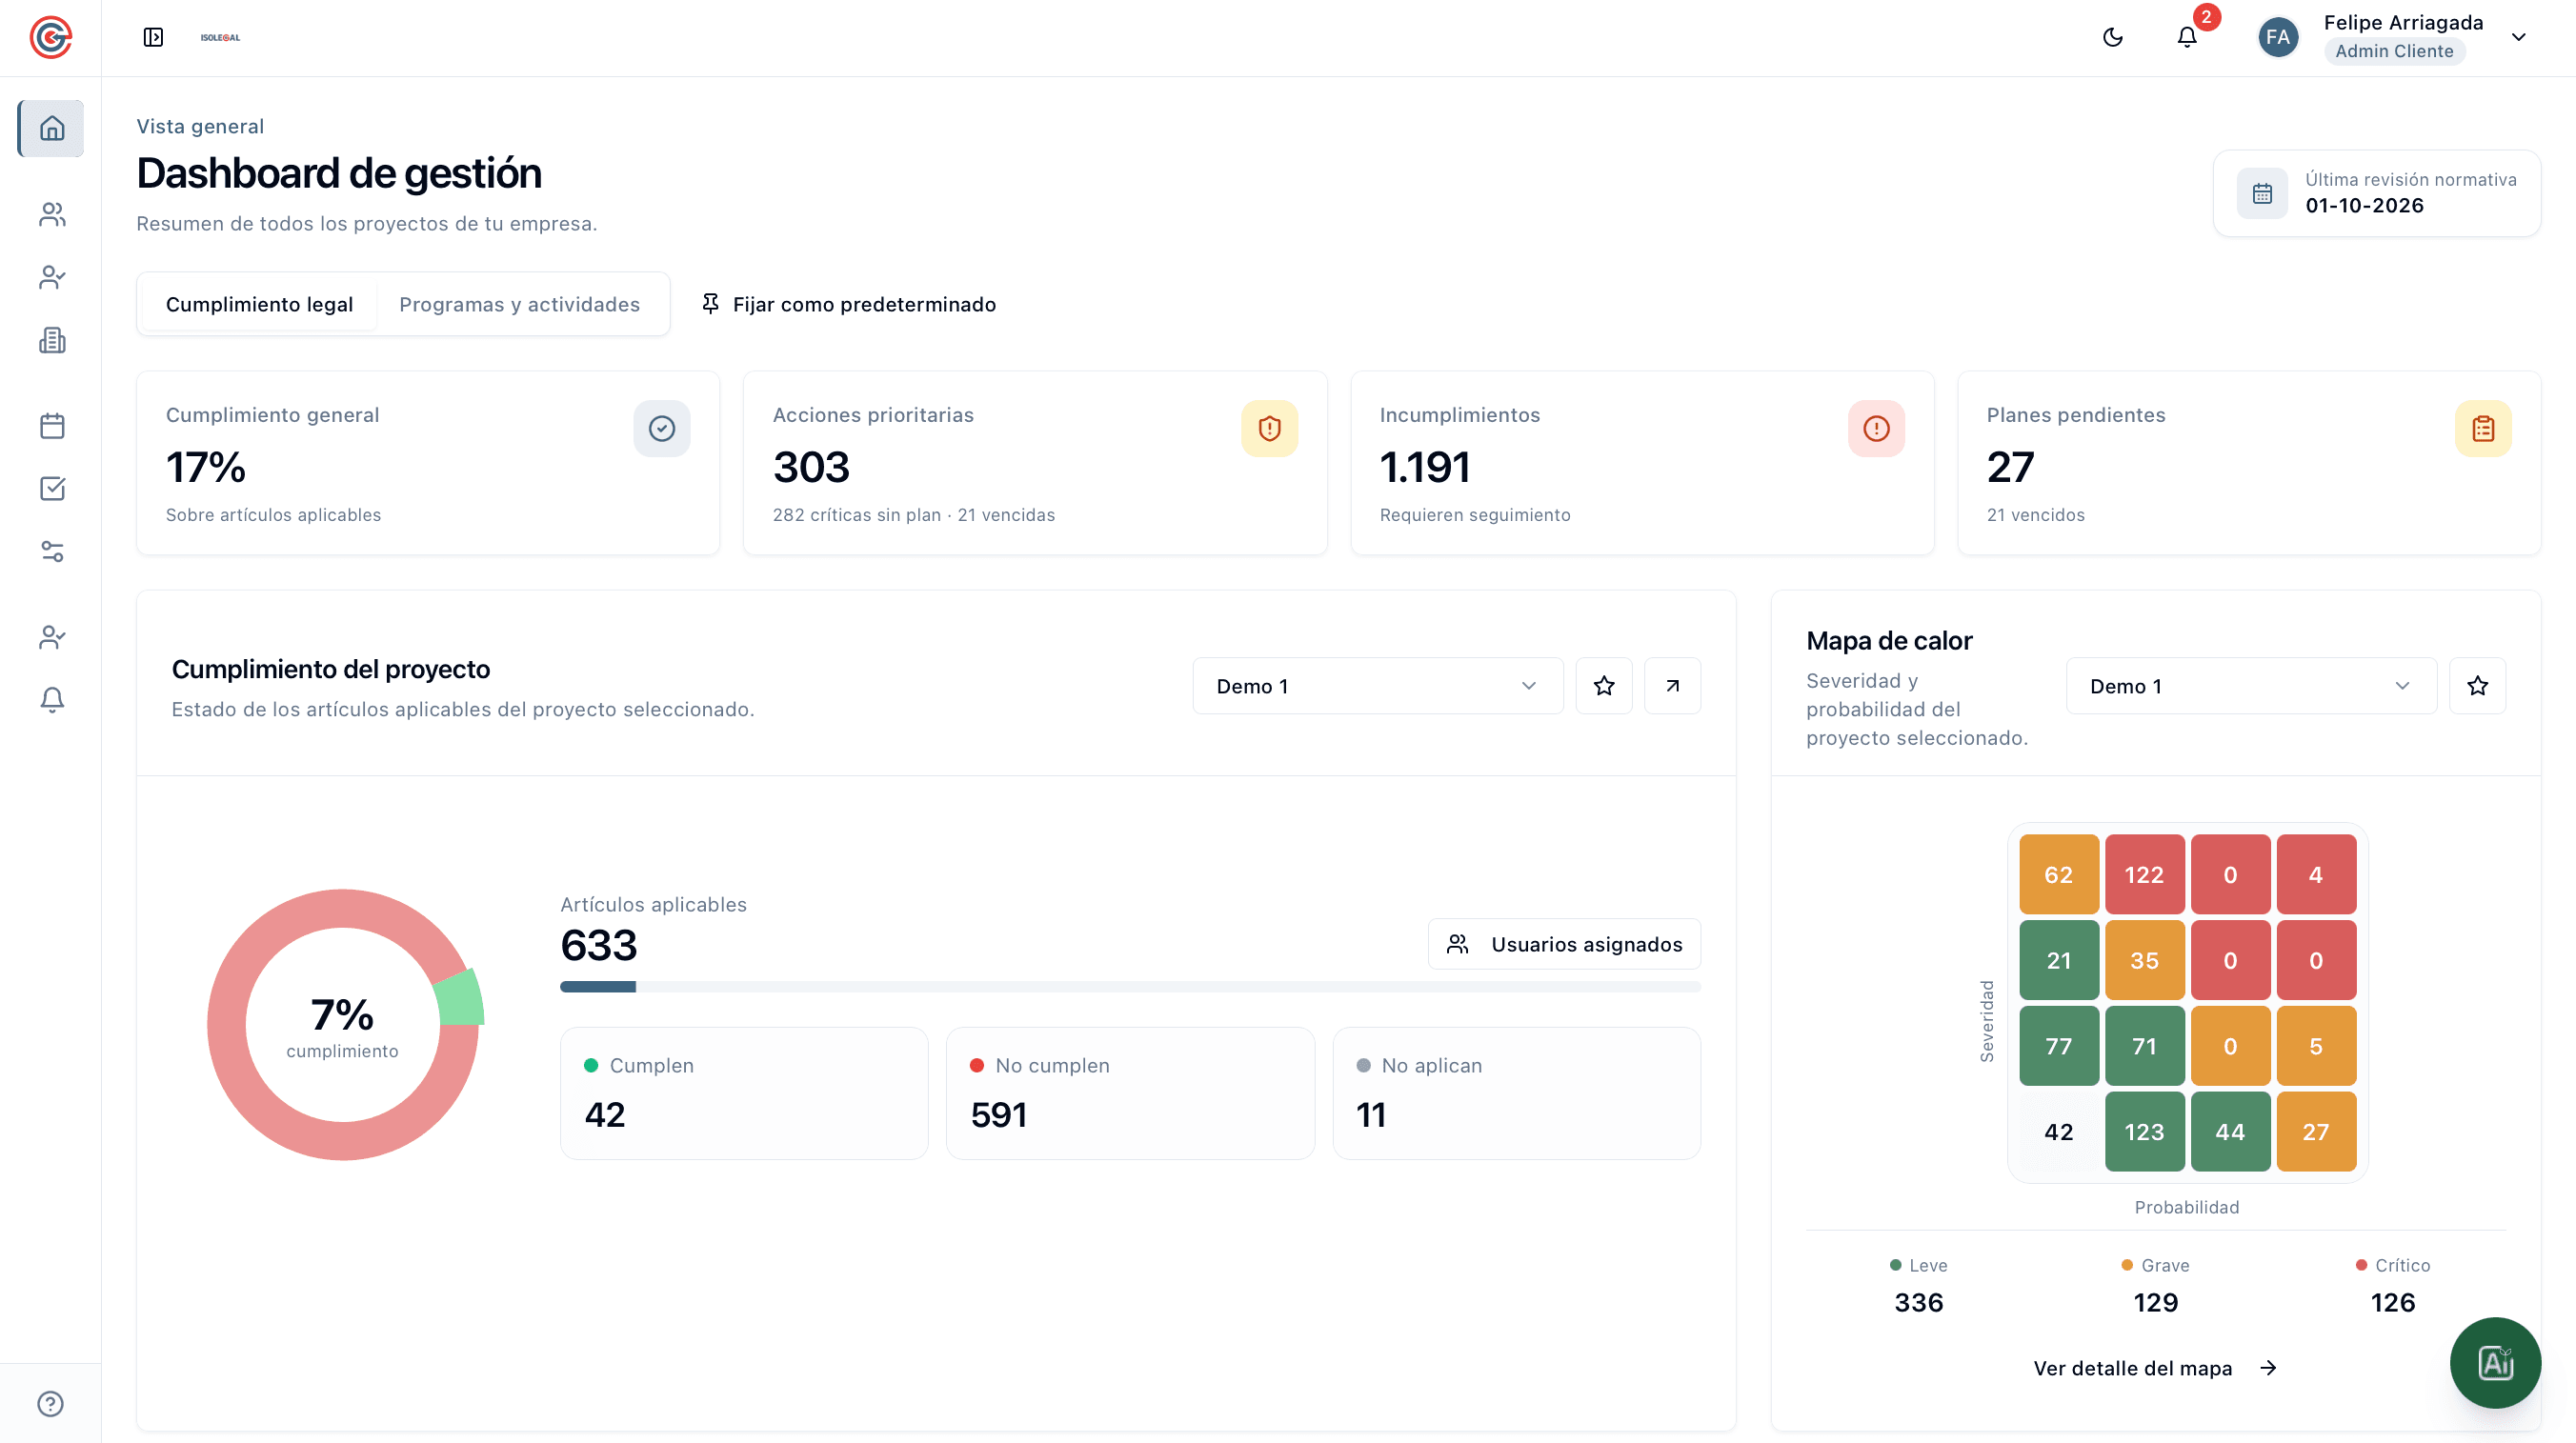The width and height of the screenshot is (2576, 1443).
Task: Open Demo 1 dropdown in Mapa de calor
Action: coord(2251,686)
